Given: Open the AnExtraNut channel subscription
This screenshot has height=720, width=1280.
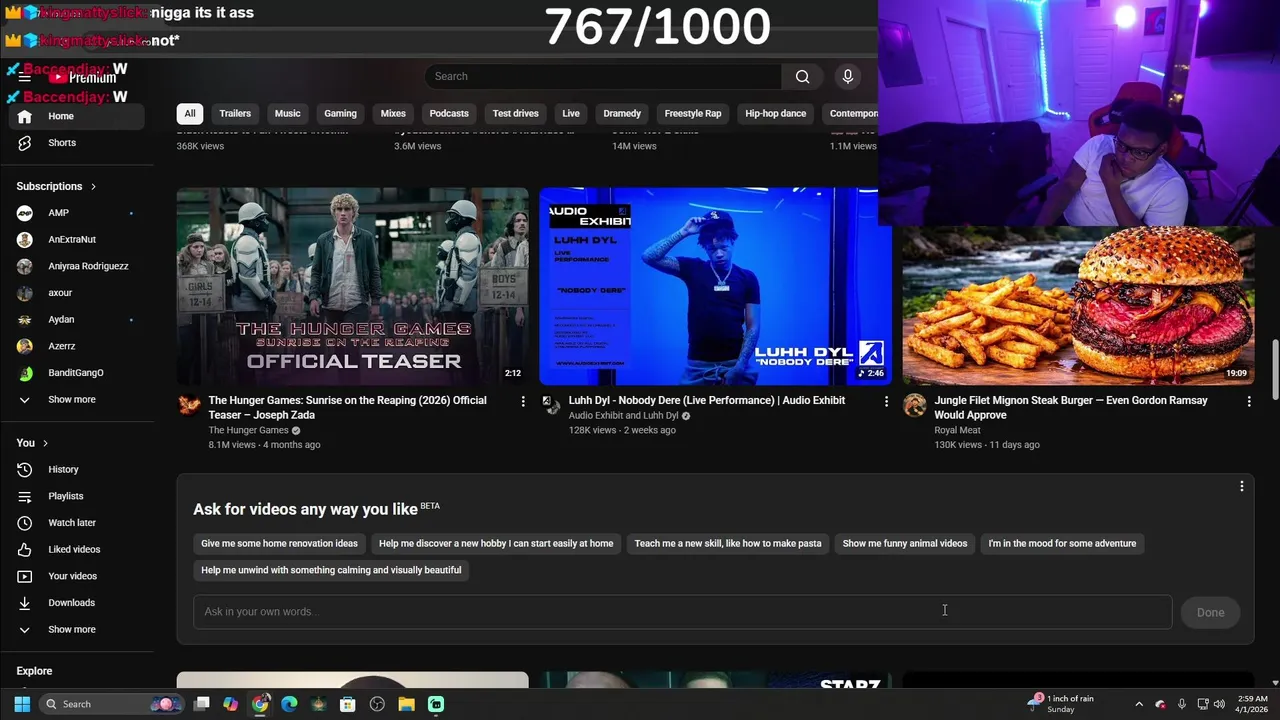Looking at the screenshot, I should pyautogui.click(x=76, y=240).
